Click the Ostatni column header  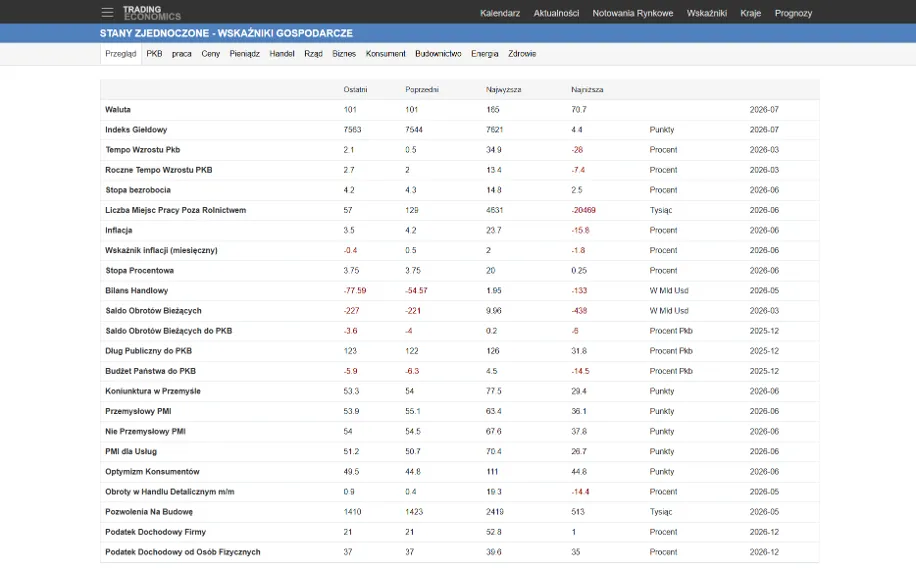tap(355, 90)
